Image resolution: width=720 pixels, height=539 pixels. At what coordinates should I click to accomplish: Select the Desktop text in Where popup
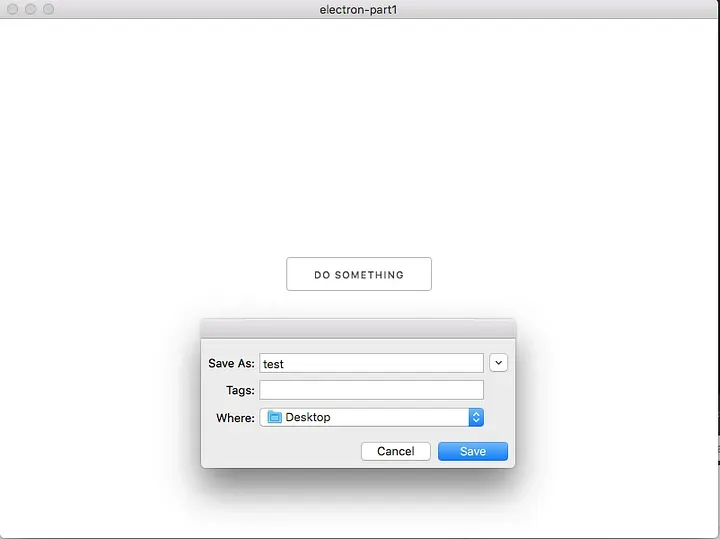(x=308, y=417)
